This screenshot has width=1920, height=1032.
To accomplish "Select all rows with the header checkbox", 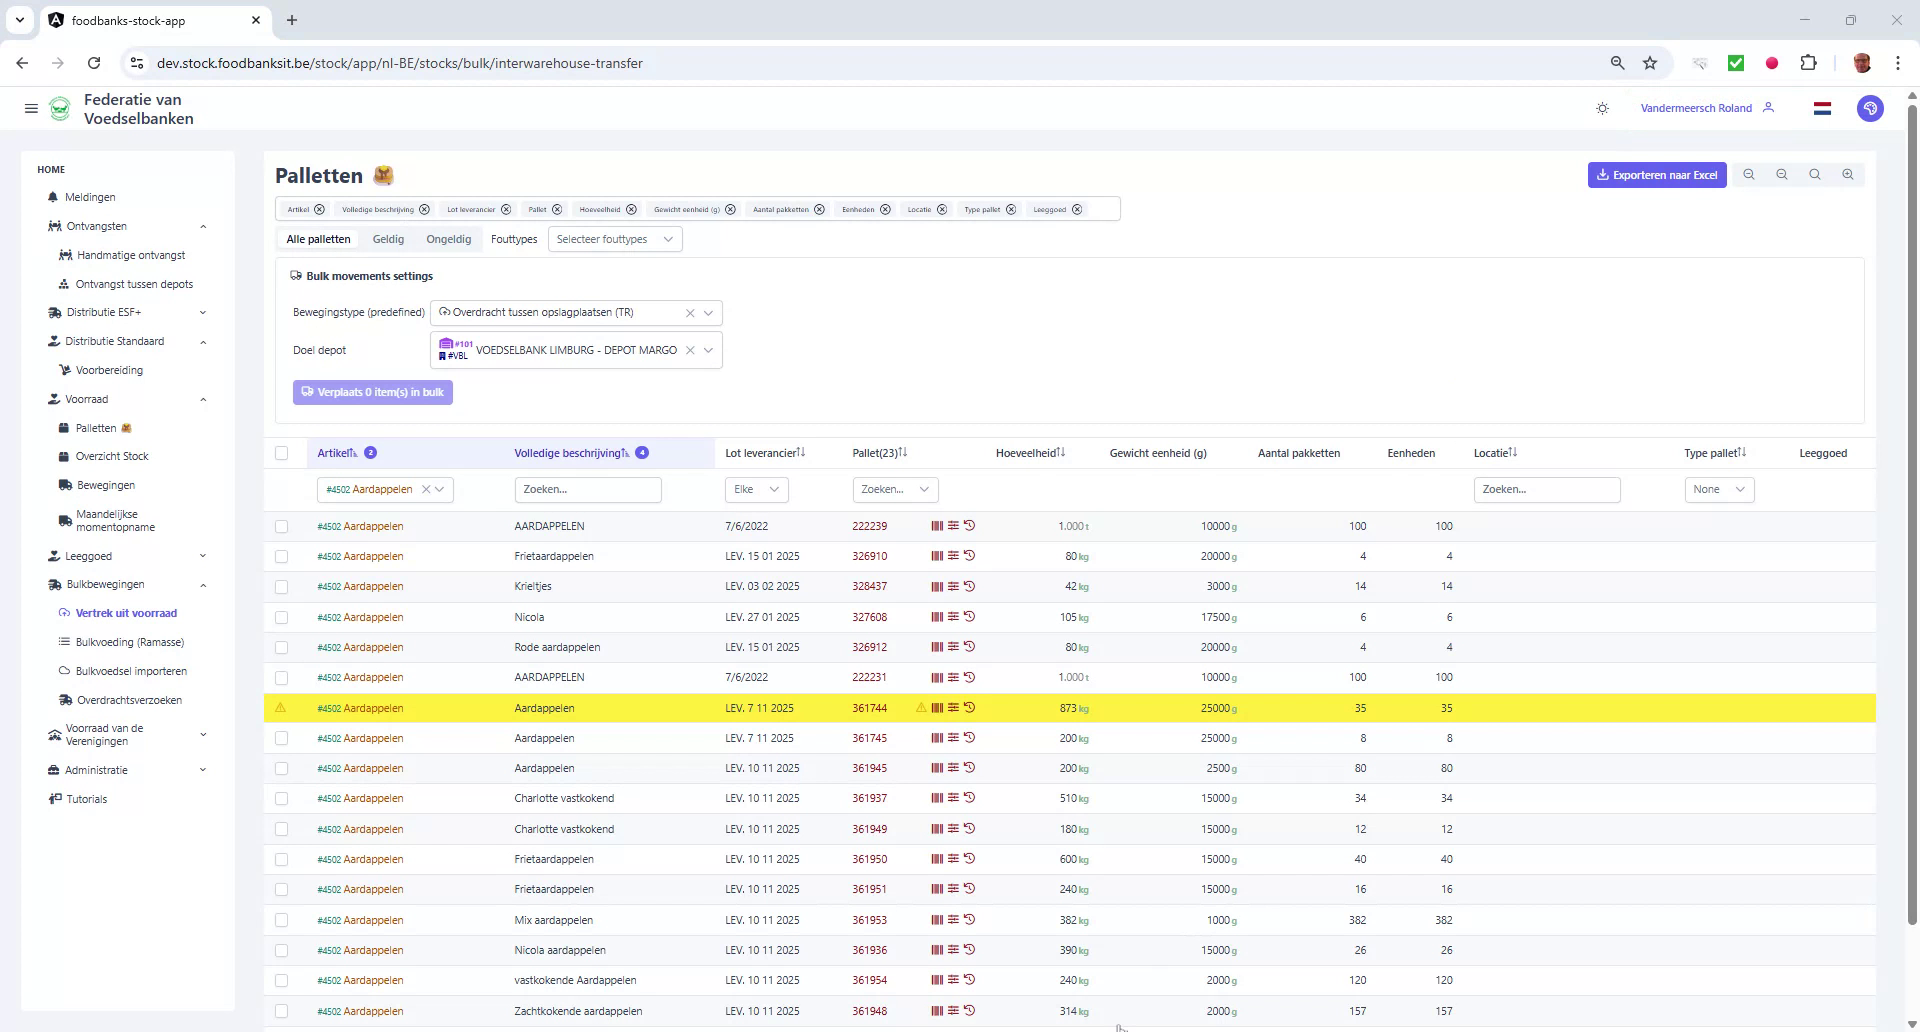I will pos(281,453).
